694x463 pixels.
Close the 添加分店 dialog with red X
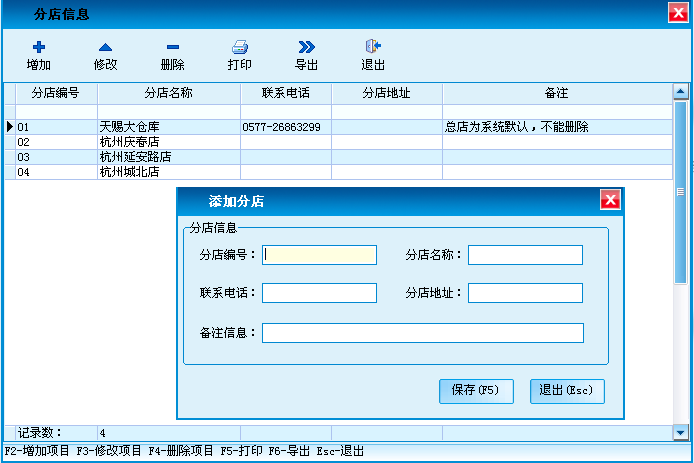point(610,200)
